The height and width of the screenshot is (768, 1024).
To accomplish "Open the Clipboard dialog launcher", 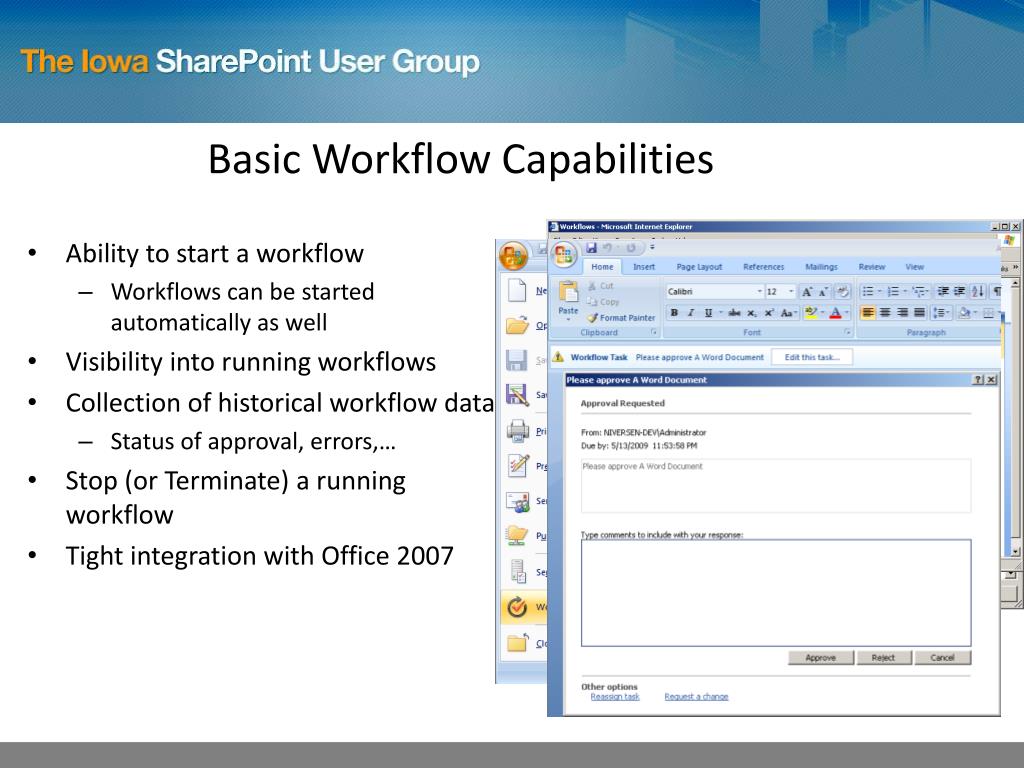I will [654, 332].
